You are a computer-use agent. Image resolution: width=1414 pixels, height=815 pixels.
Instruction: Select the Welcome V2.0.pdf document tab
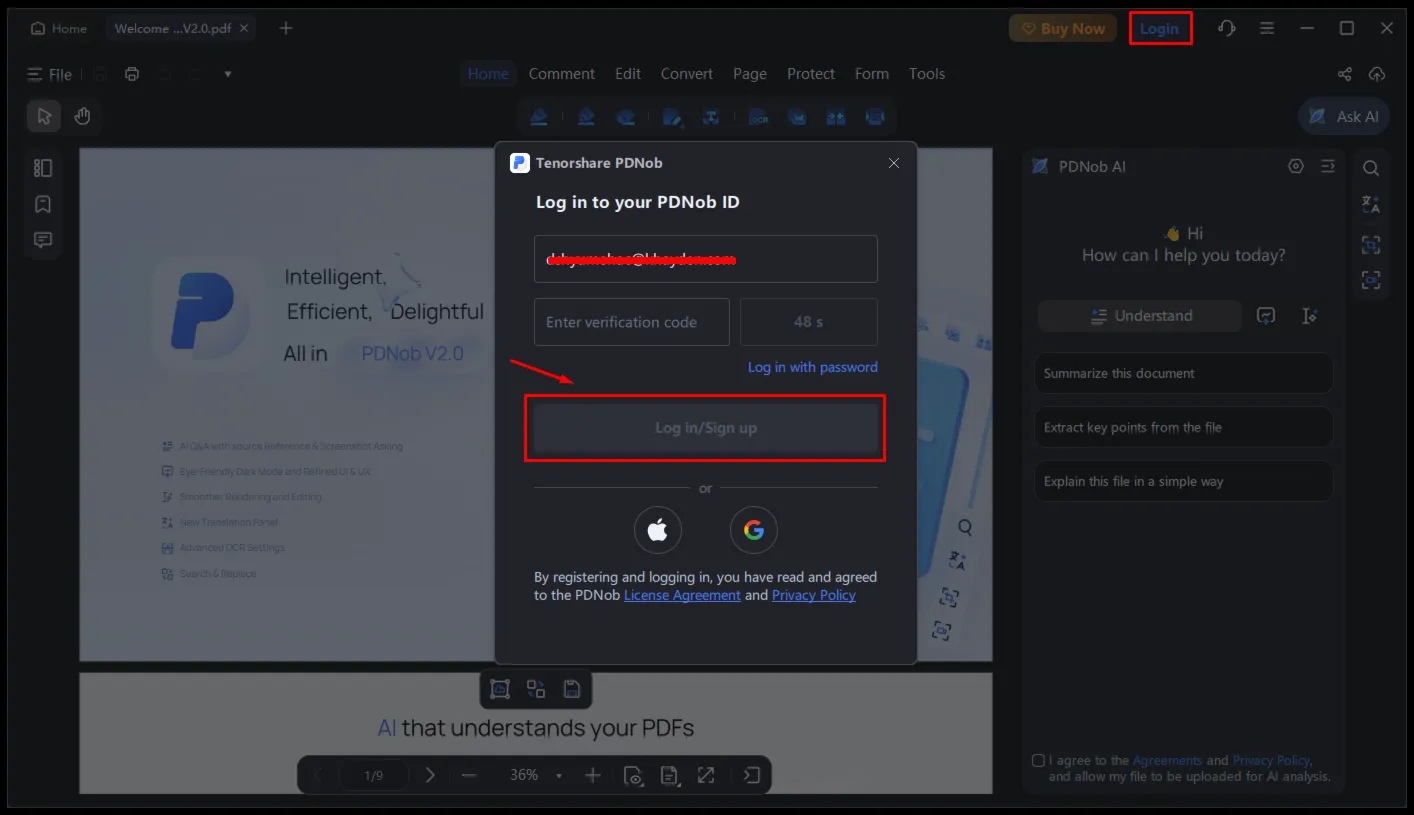pyautogui.click(x=172, y=28)
